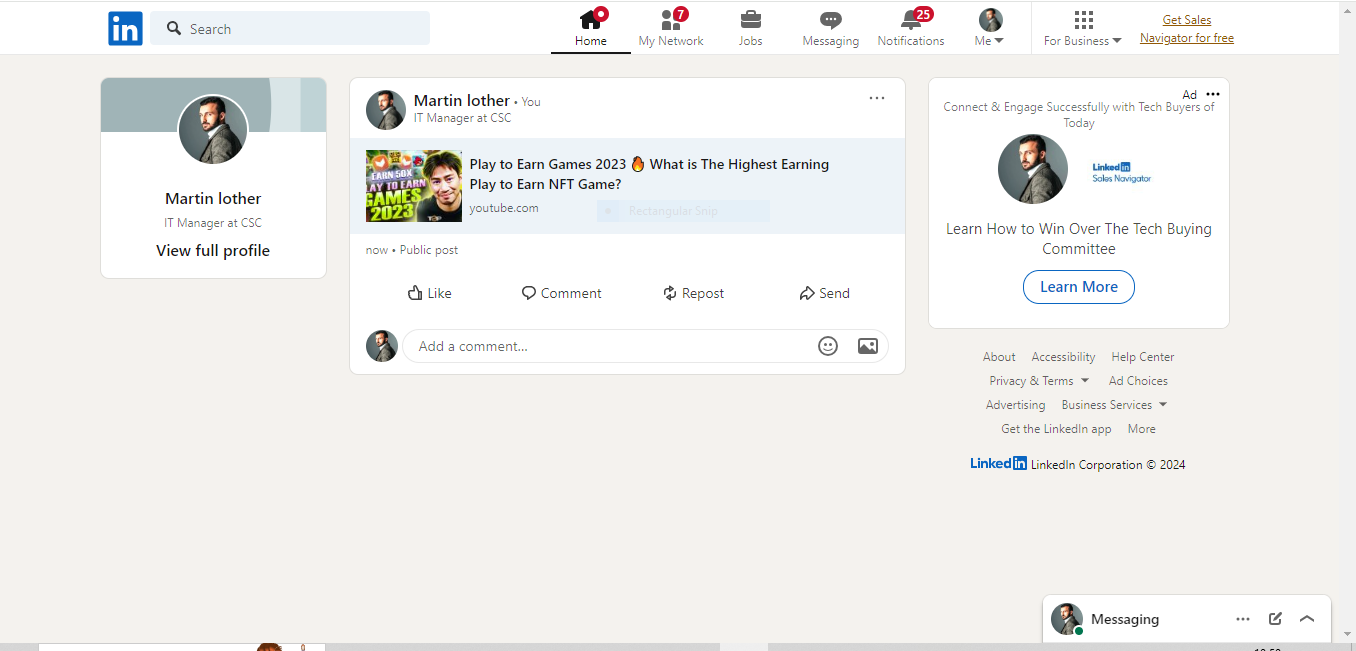Click the Sales Navigator logo in ad
The image size is (1356, 651).
1121,172
